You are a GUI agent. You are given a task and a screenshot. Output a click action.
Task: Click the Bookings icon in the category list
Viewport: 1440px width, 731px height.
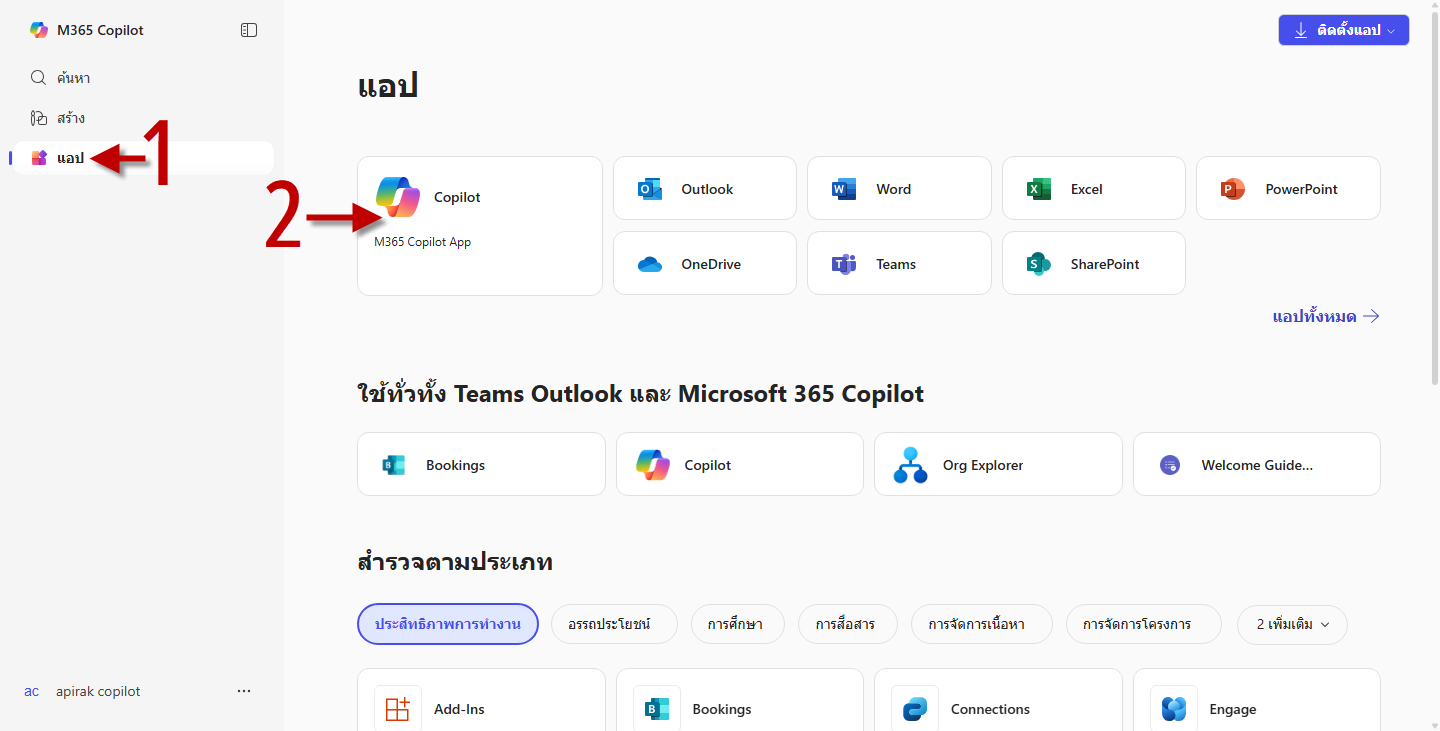[x=657, y=709]
